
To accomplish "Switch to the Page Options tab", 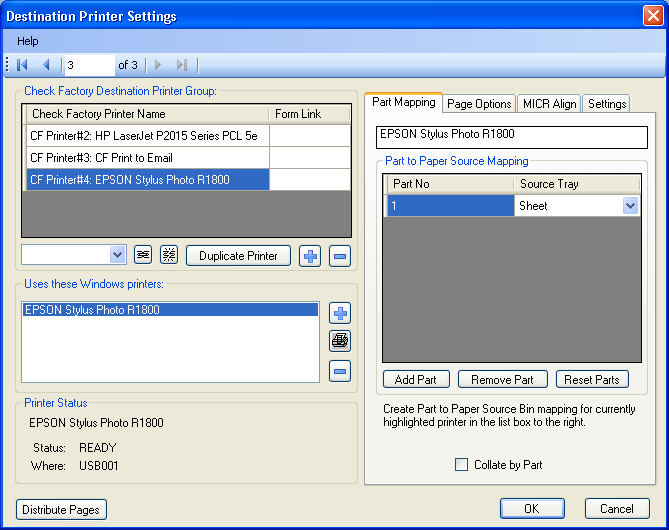I will tap(479, 104).
